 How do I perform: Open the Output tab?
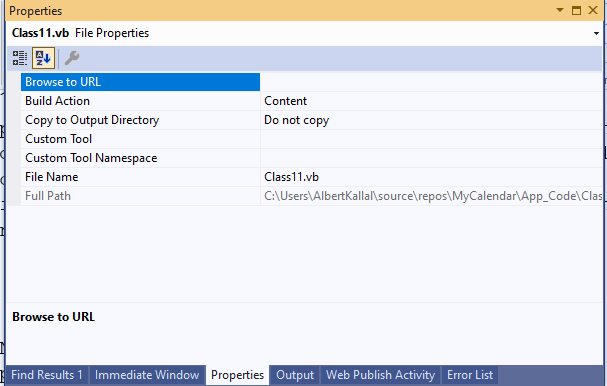tap(295, 375)
